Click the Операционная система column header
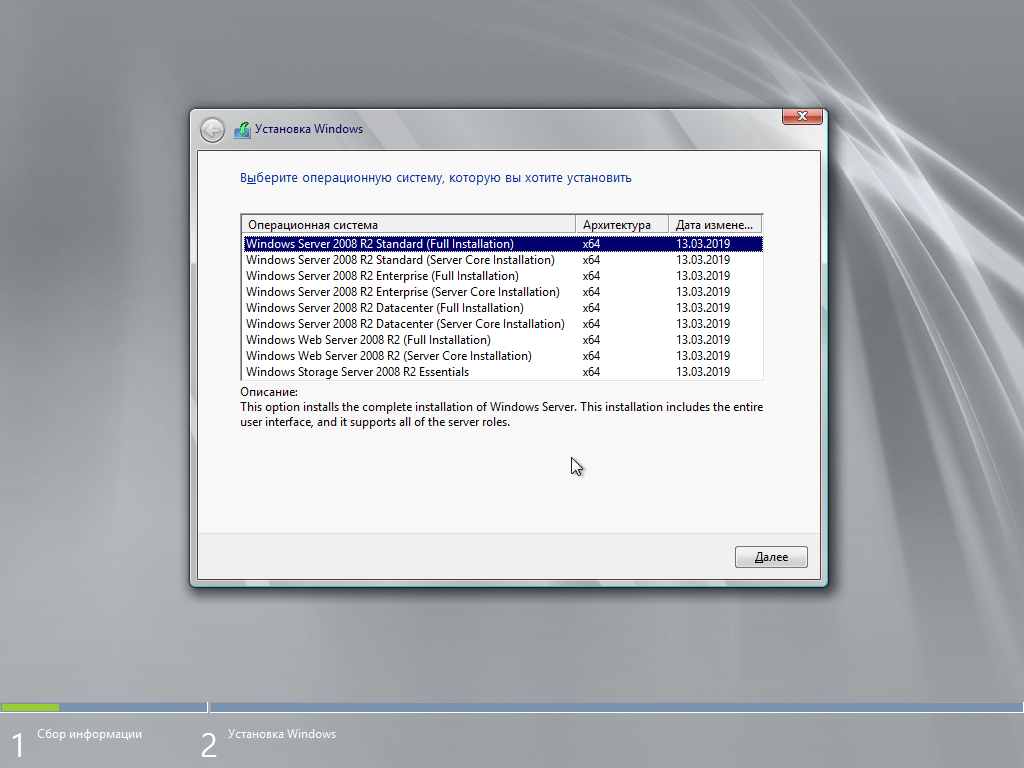The height and width of the screenshot is (768, 1024). pyautogui.click(x=409, y=225)
